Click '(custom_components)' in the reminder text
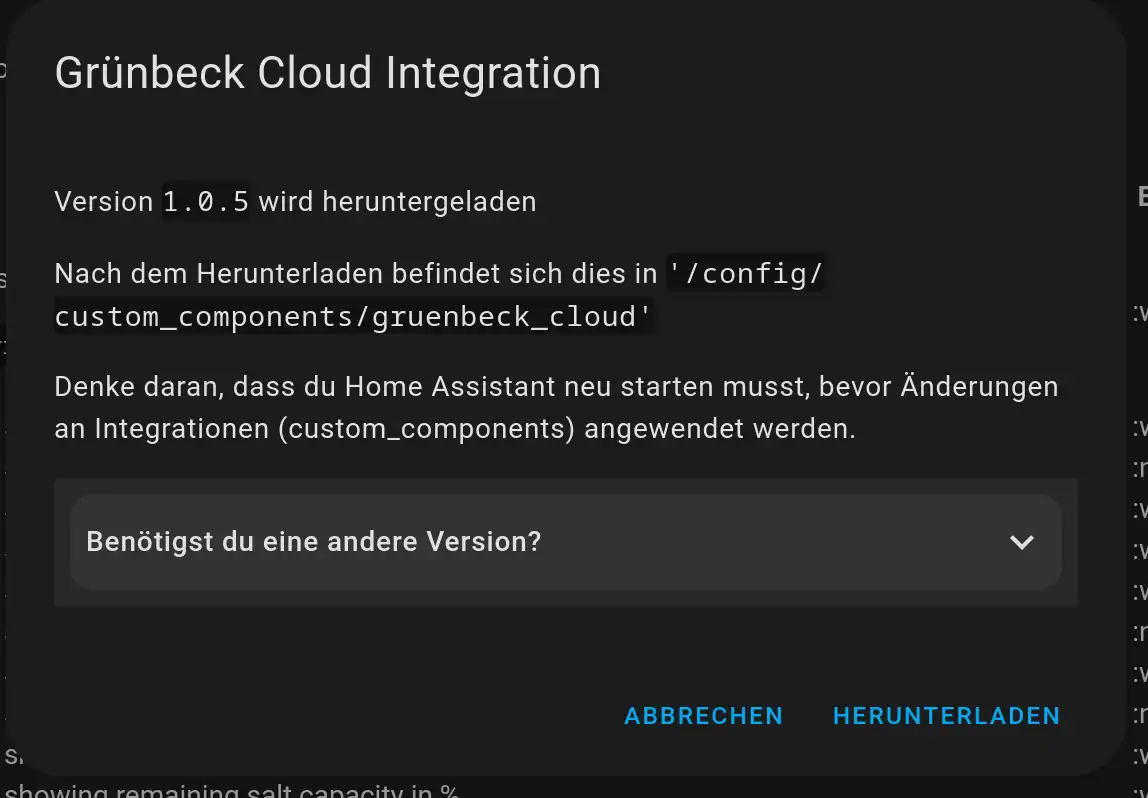Image resolution: width=1148 pixels, height=798 pixels. (x=427, y=429)
